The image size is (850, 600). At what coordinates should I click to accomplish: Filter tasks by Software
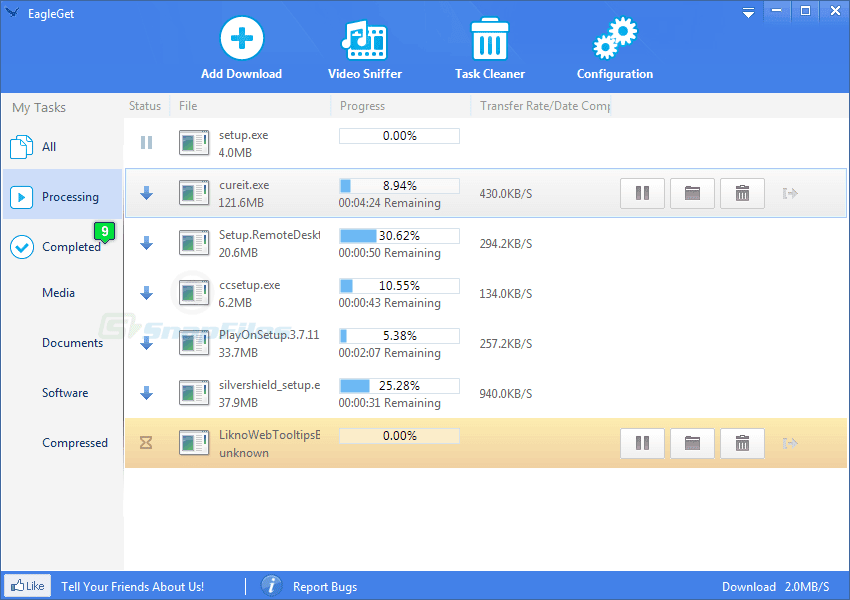[65, 393]
